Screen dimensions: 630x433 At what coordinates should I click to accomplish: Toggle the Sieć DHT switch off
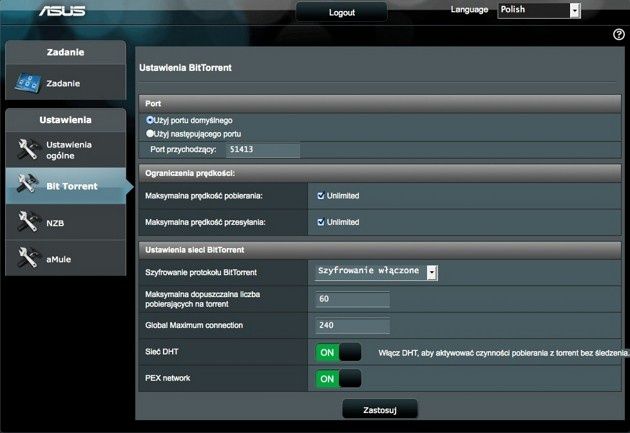(x=338, y=352)
